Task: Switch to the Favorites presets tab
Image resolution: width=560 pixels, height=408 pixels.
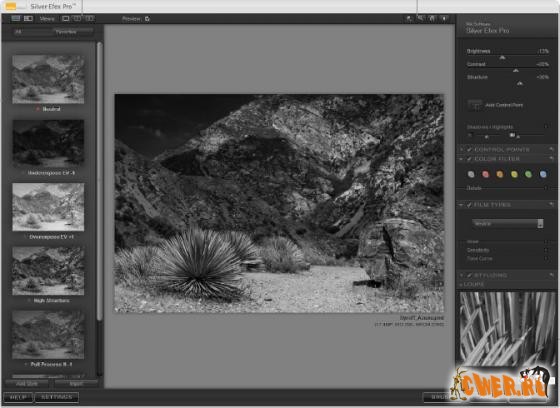Action: click(66, 32)
